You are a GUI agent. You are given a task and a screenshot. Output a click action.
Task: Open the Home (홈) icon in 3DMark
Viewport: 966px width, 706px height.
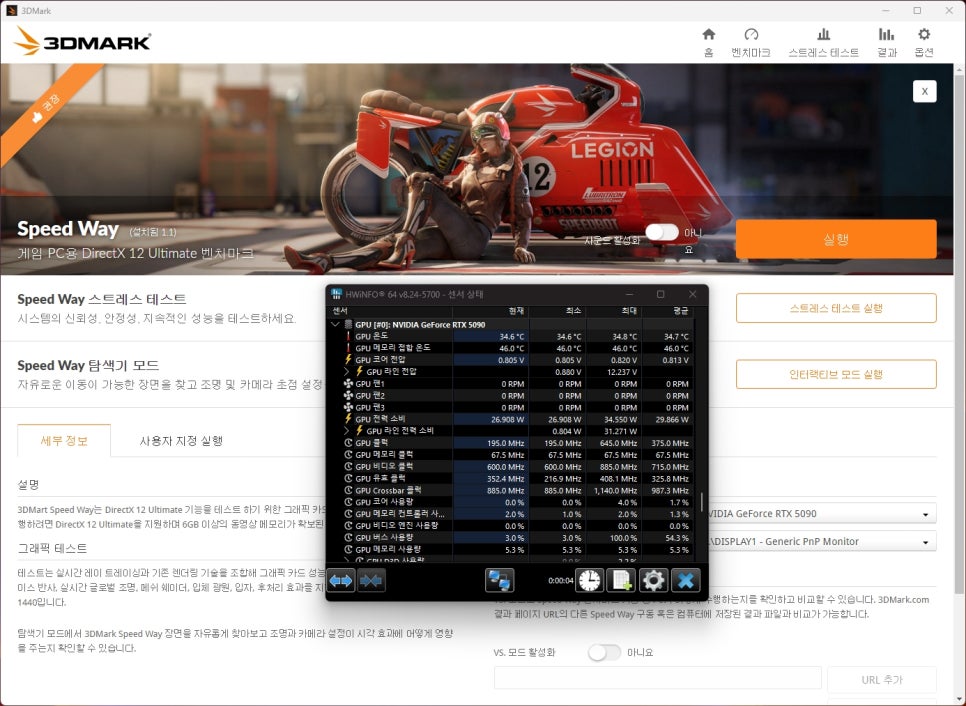[708, 41]
